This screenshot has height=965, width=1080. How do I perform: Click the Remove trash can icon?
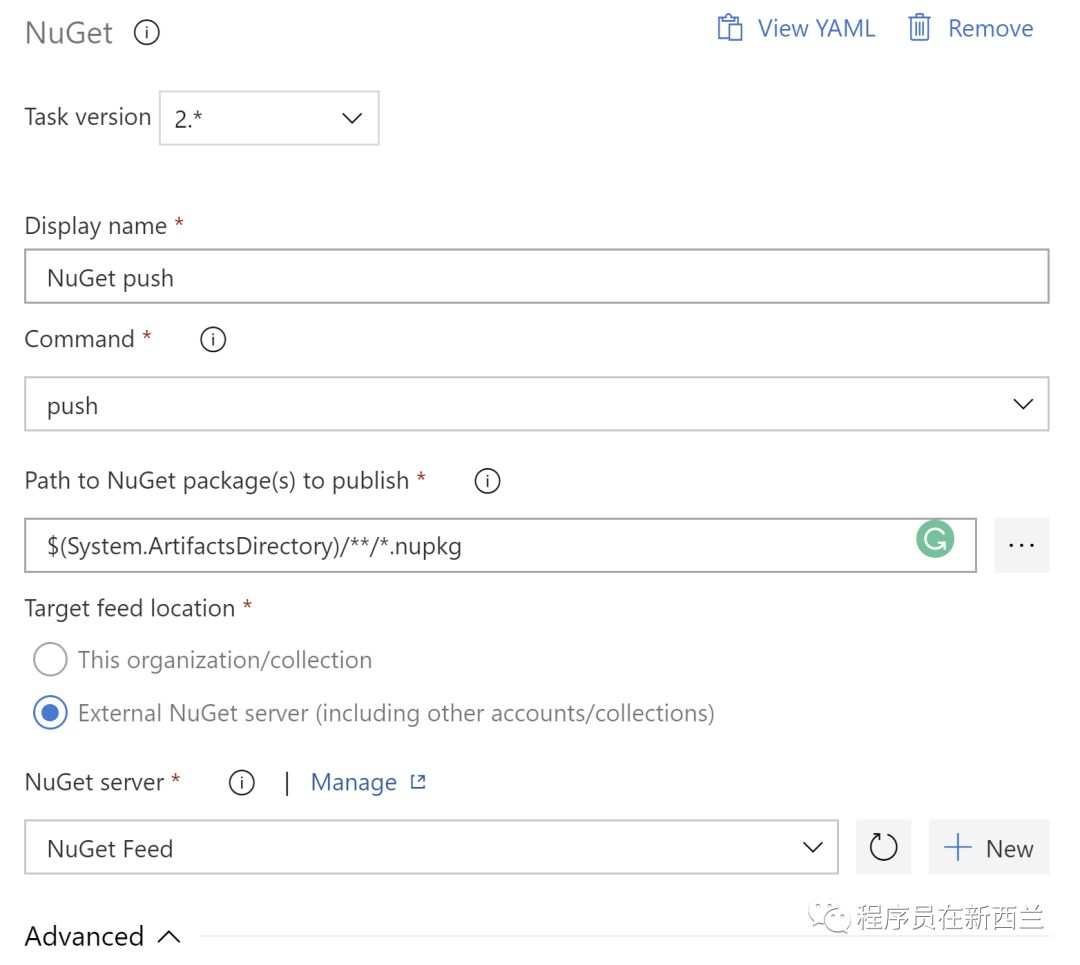[x=919, y=28]
